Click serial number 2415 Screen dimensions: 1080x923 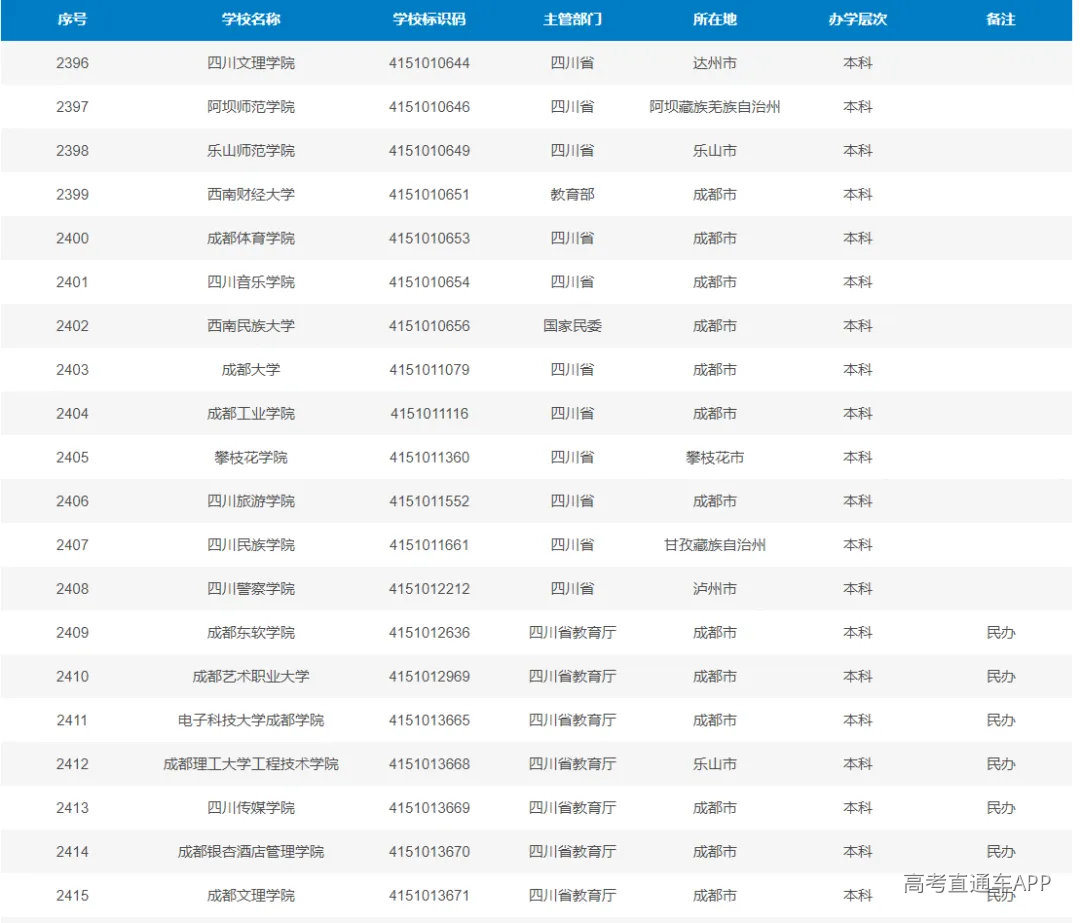coord(72,895)
